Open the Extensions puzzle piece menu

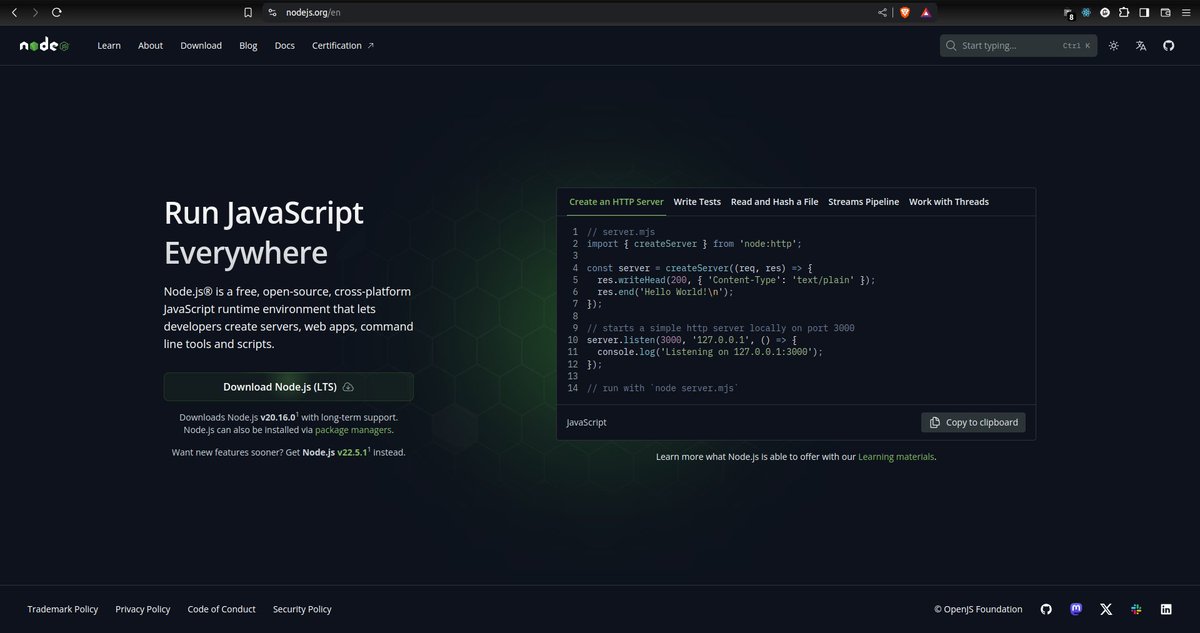tap(1124, 12)
